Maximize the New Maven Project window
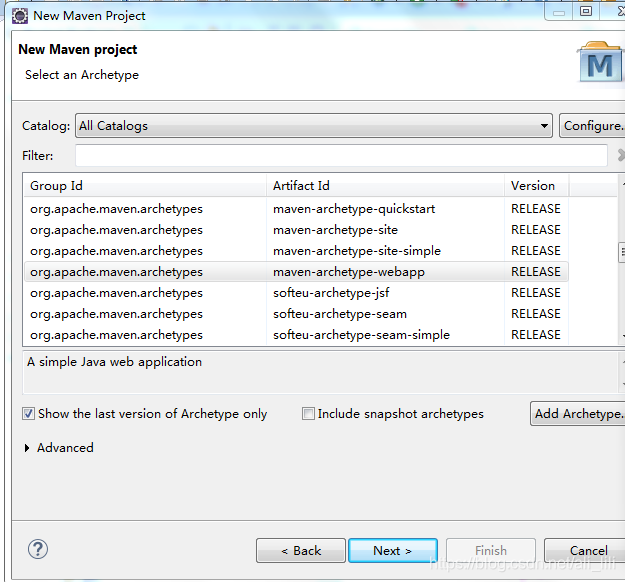 tap(586, 11)
